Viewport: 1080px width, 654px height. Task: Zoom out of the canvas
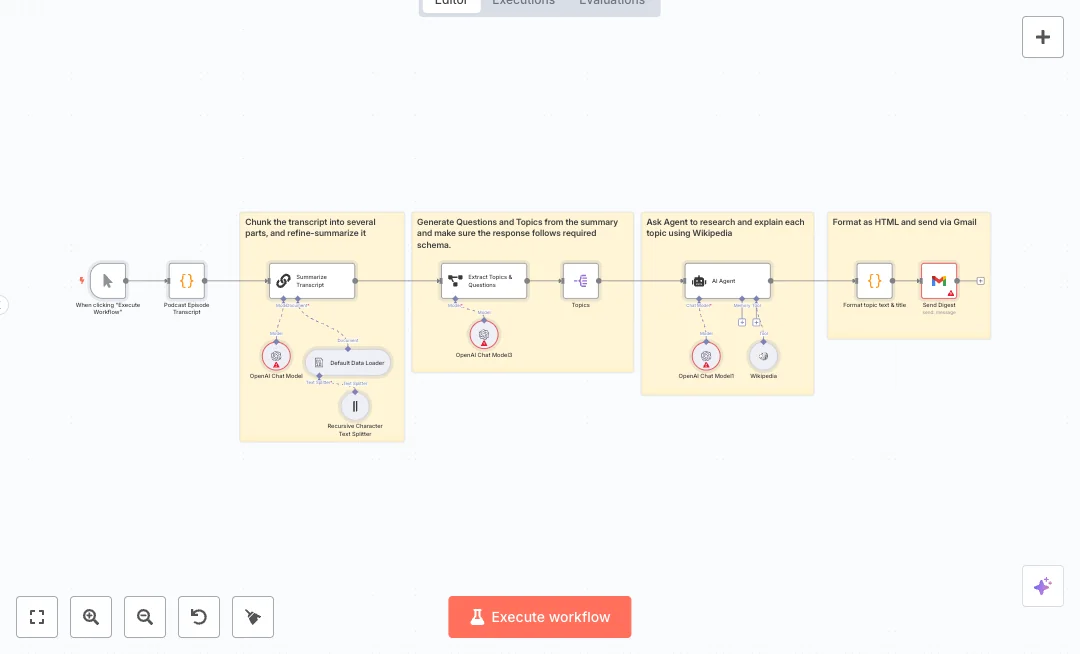[x=145, y=617]
